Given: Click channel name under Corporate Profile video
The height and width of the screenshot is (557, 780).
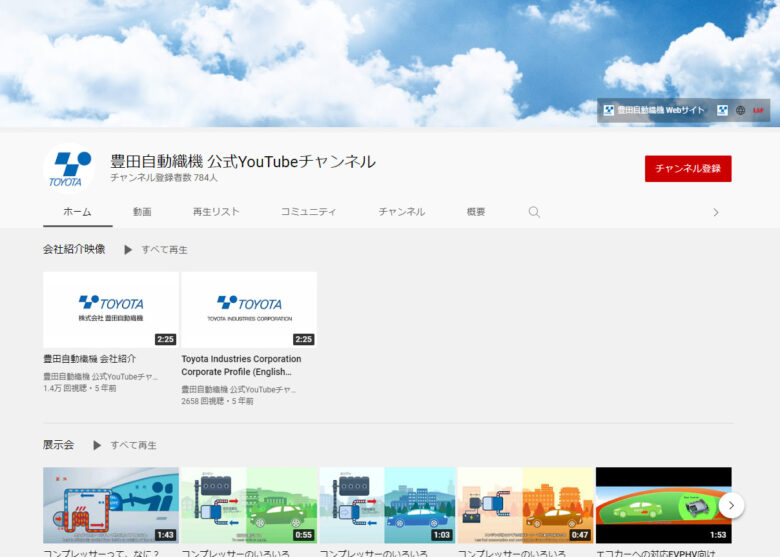Looking at the screenshot, I should click(238, 389).
